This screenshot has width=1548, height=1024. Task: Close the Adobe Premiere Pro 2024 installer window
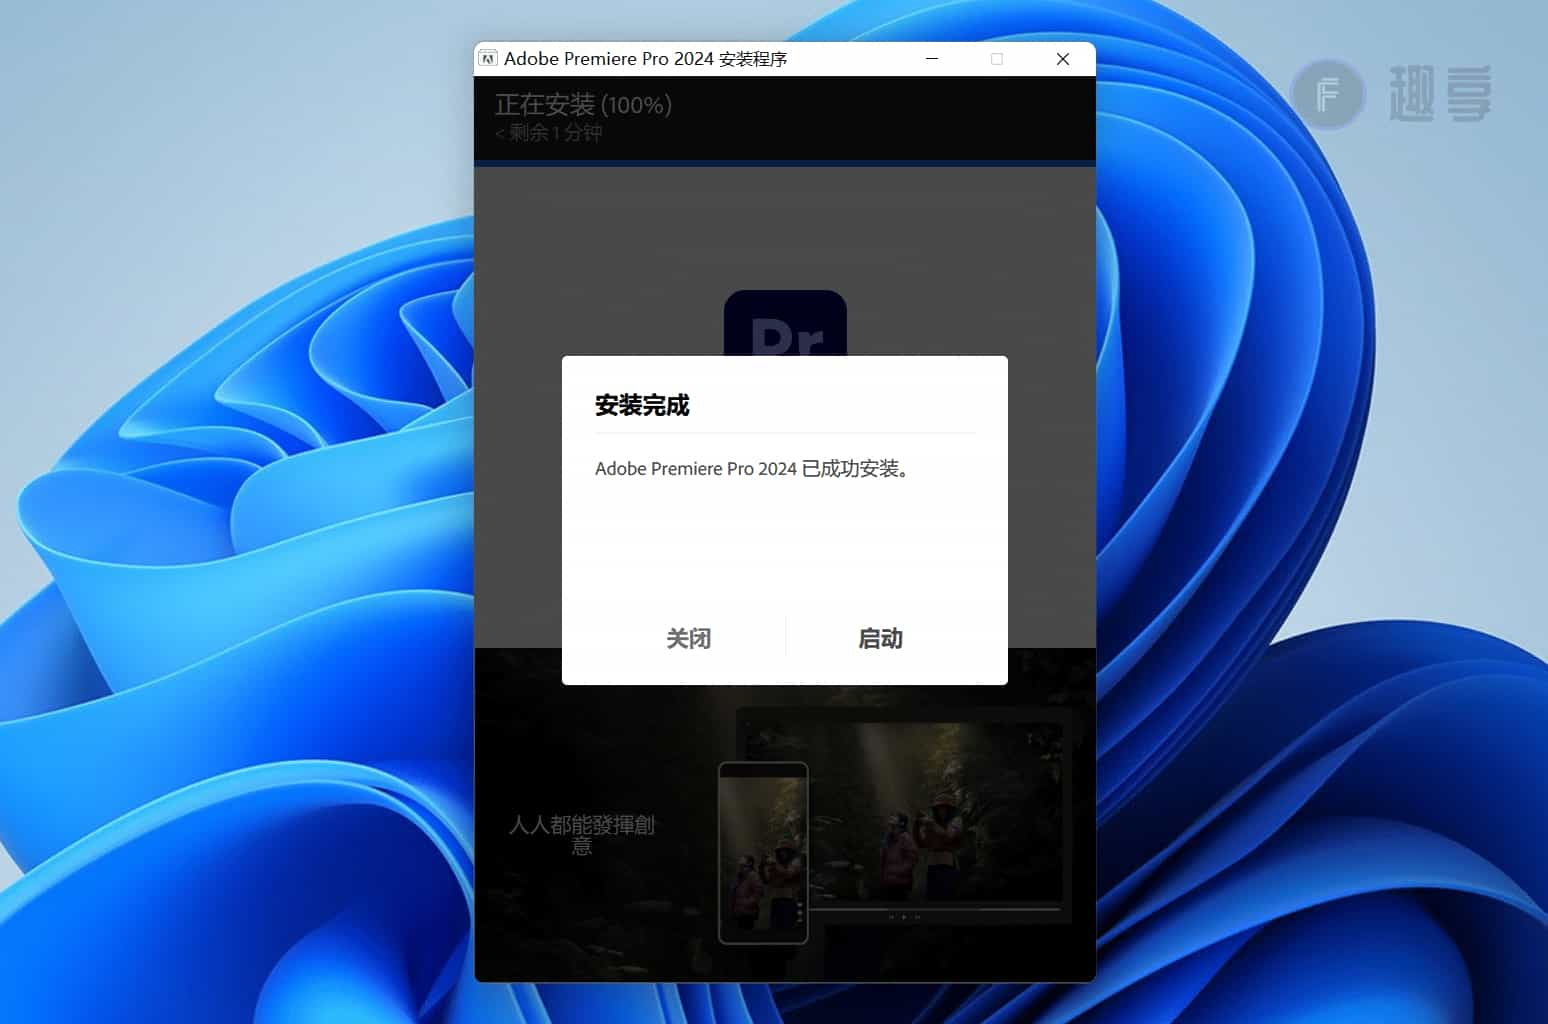[x=1063, y=59]
